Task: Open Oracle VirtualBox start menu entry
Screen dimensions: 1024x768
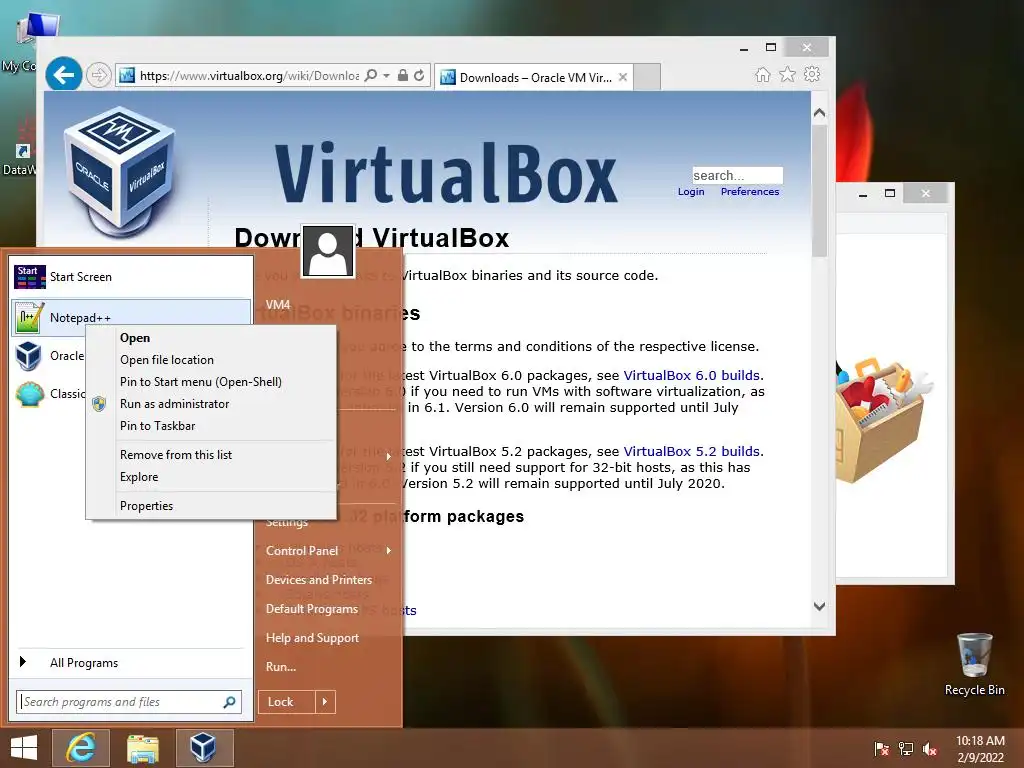Action: click(48, 356)
